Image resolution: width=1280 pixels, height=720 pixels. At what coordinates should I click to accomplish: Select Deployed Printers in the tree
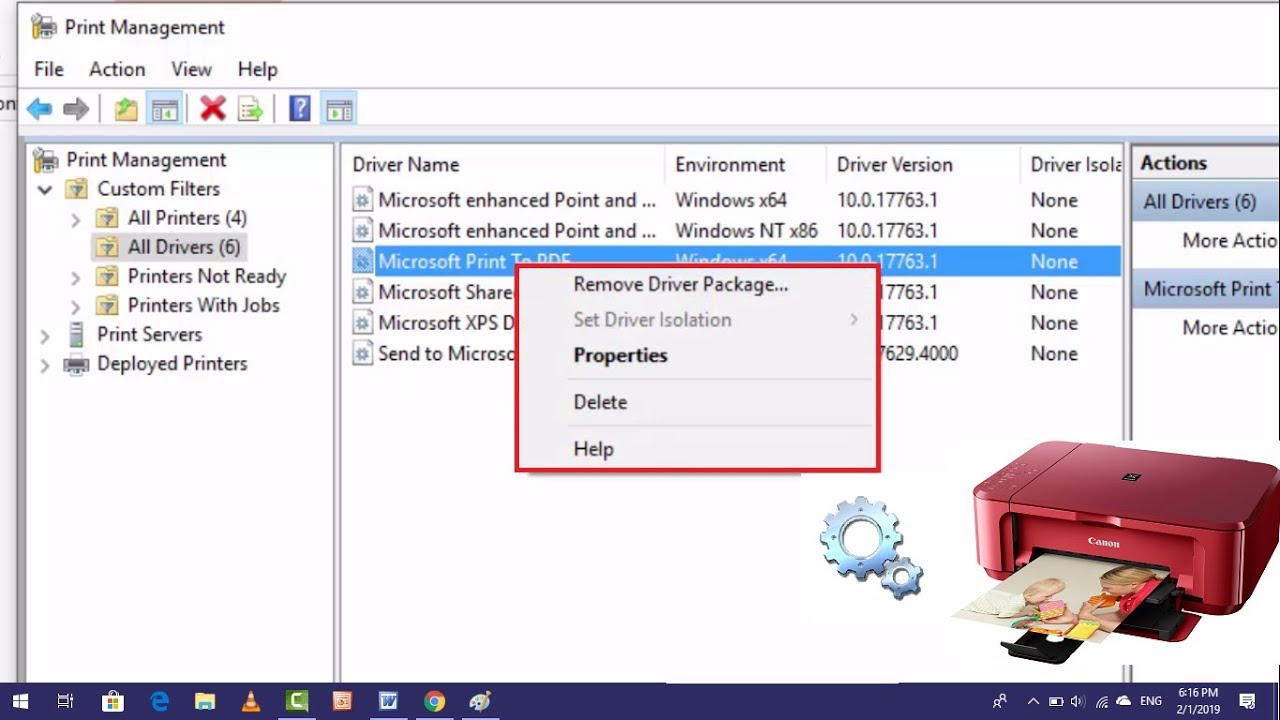point(172,363)
